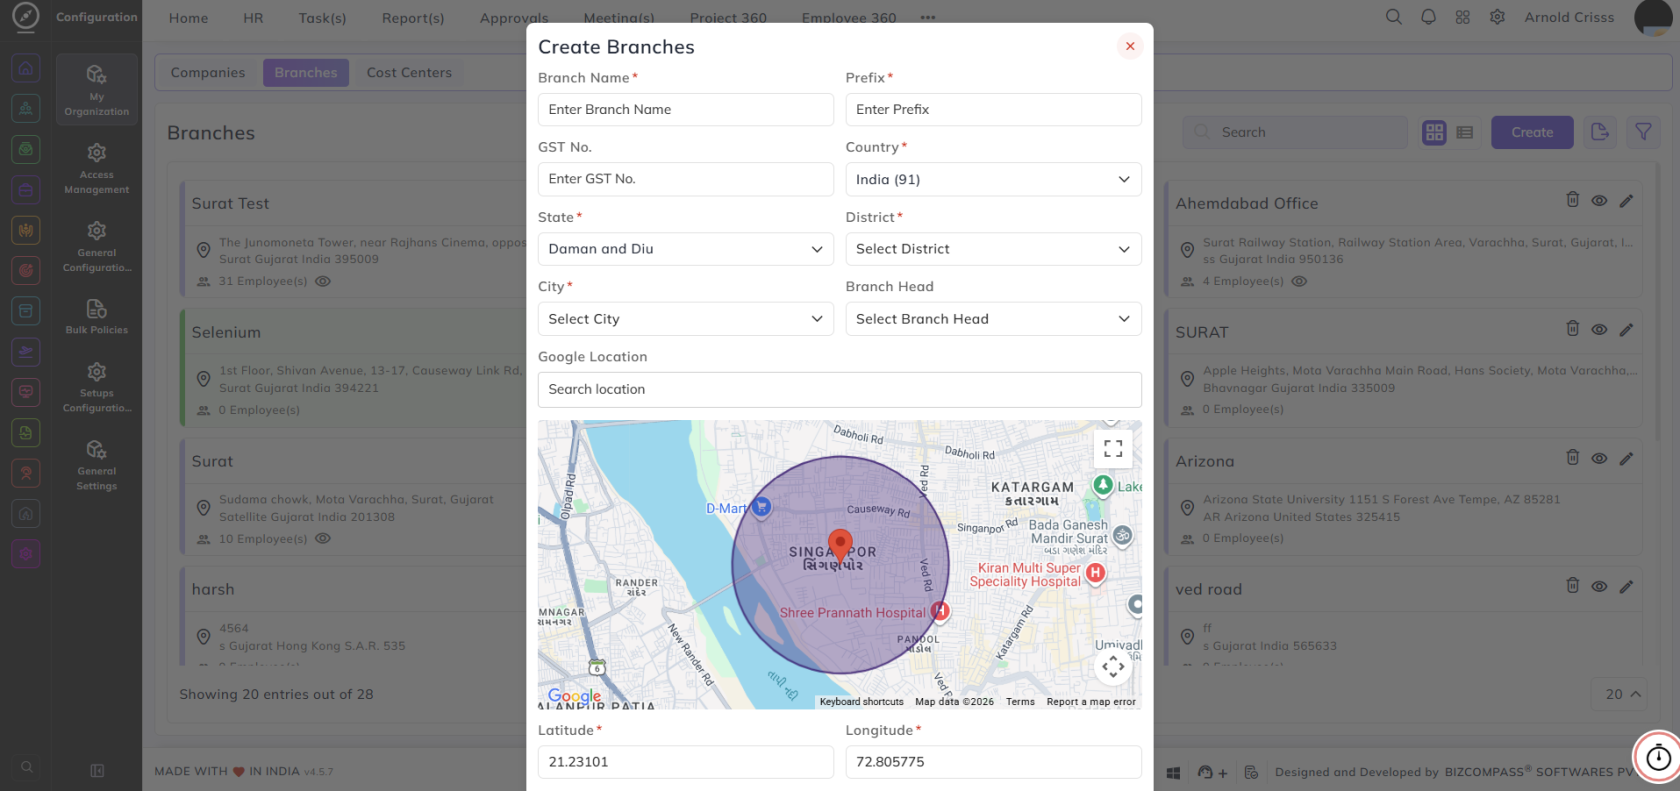Show employees of Surat Test branch

coord(323,282)
